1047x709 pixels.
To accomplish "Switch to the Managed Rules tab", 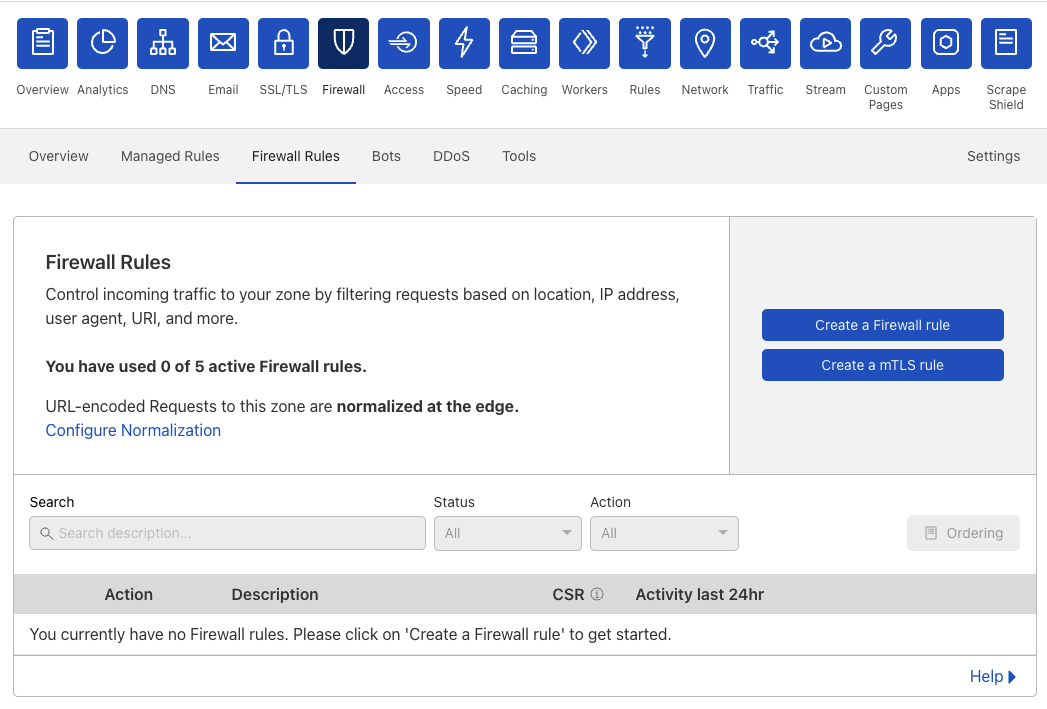I will point(170,156).
